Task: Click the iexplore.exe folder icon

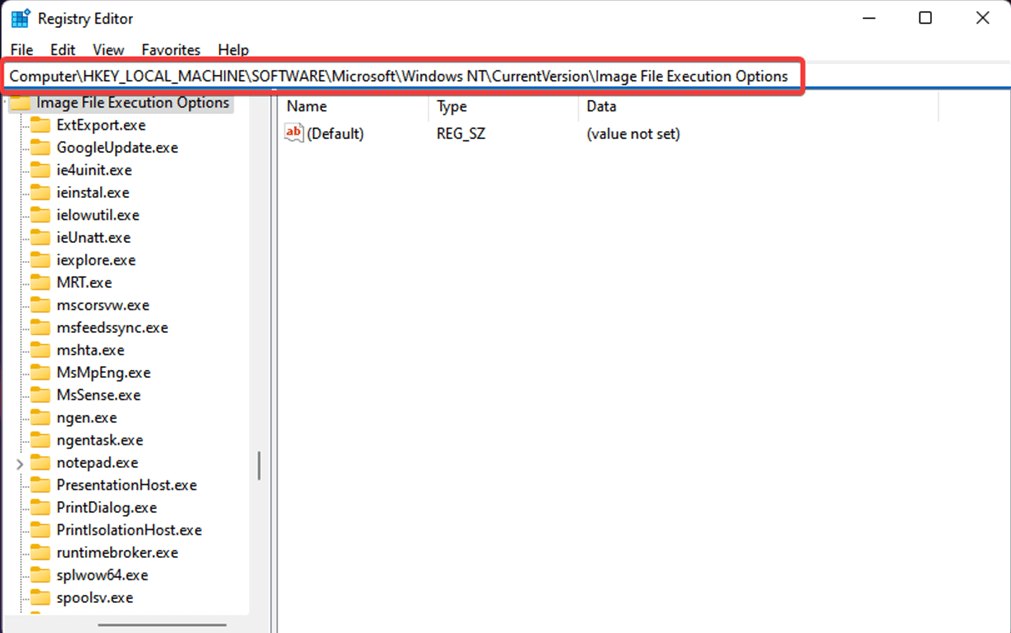Action: point(40,260)
